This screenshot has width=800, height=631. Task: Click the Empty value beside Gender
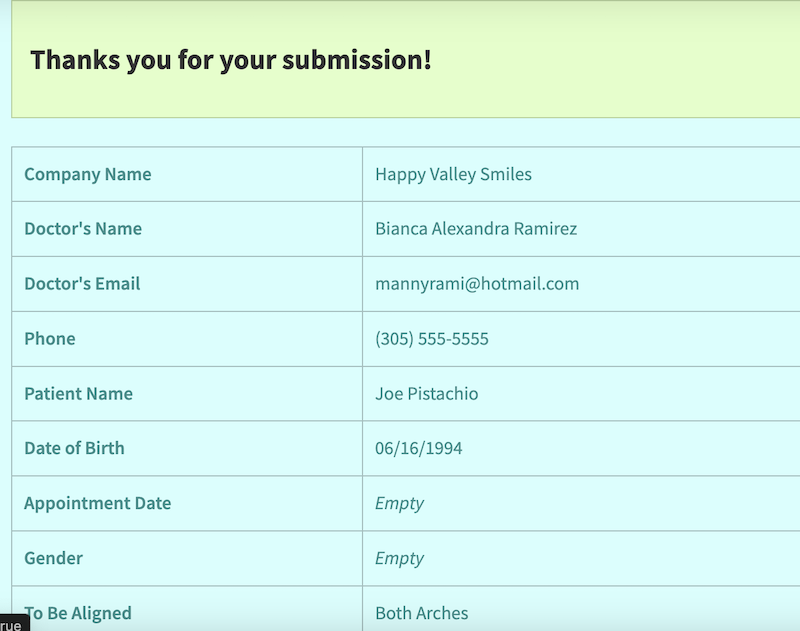coord(399,558)
